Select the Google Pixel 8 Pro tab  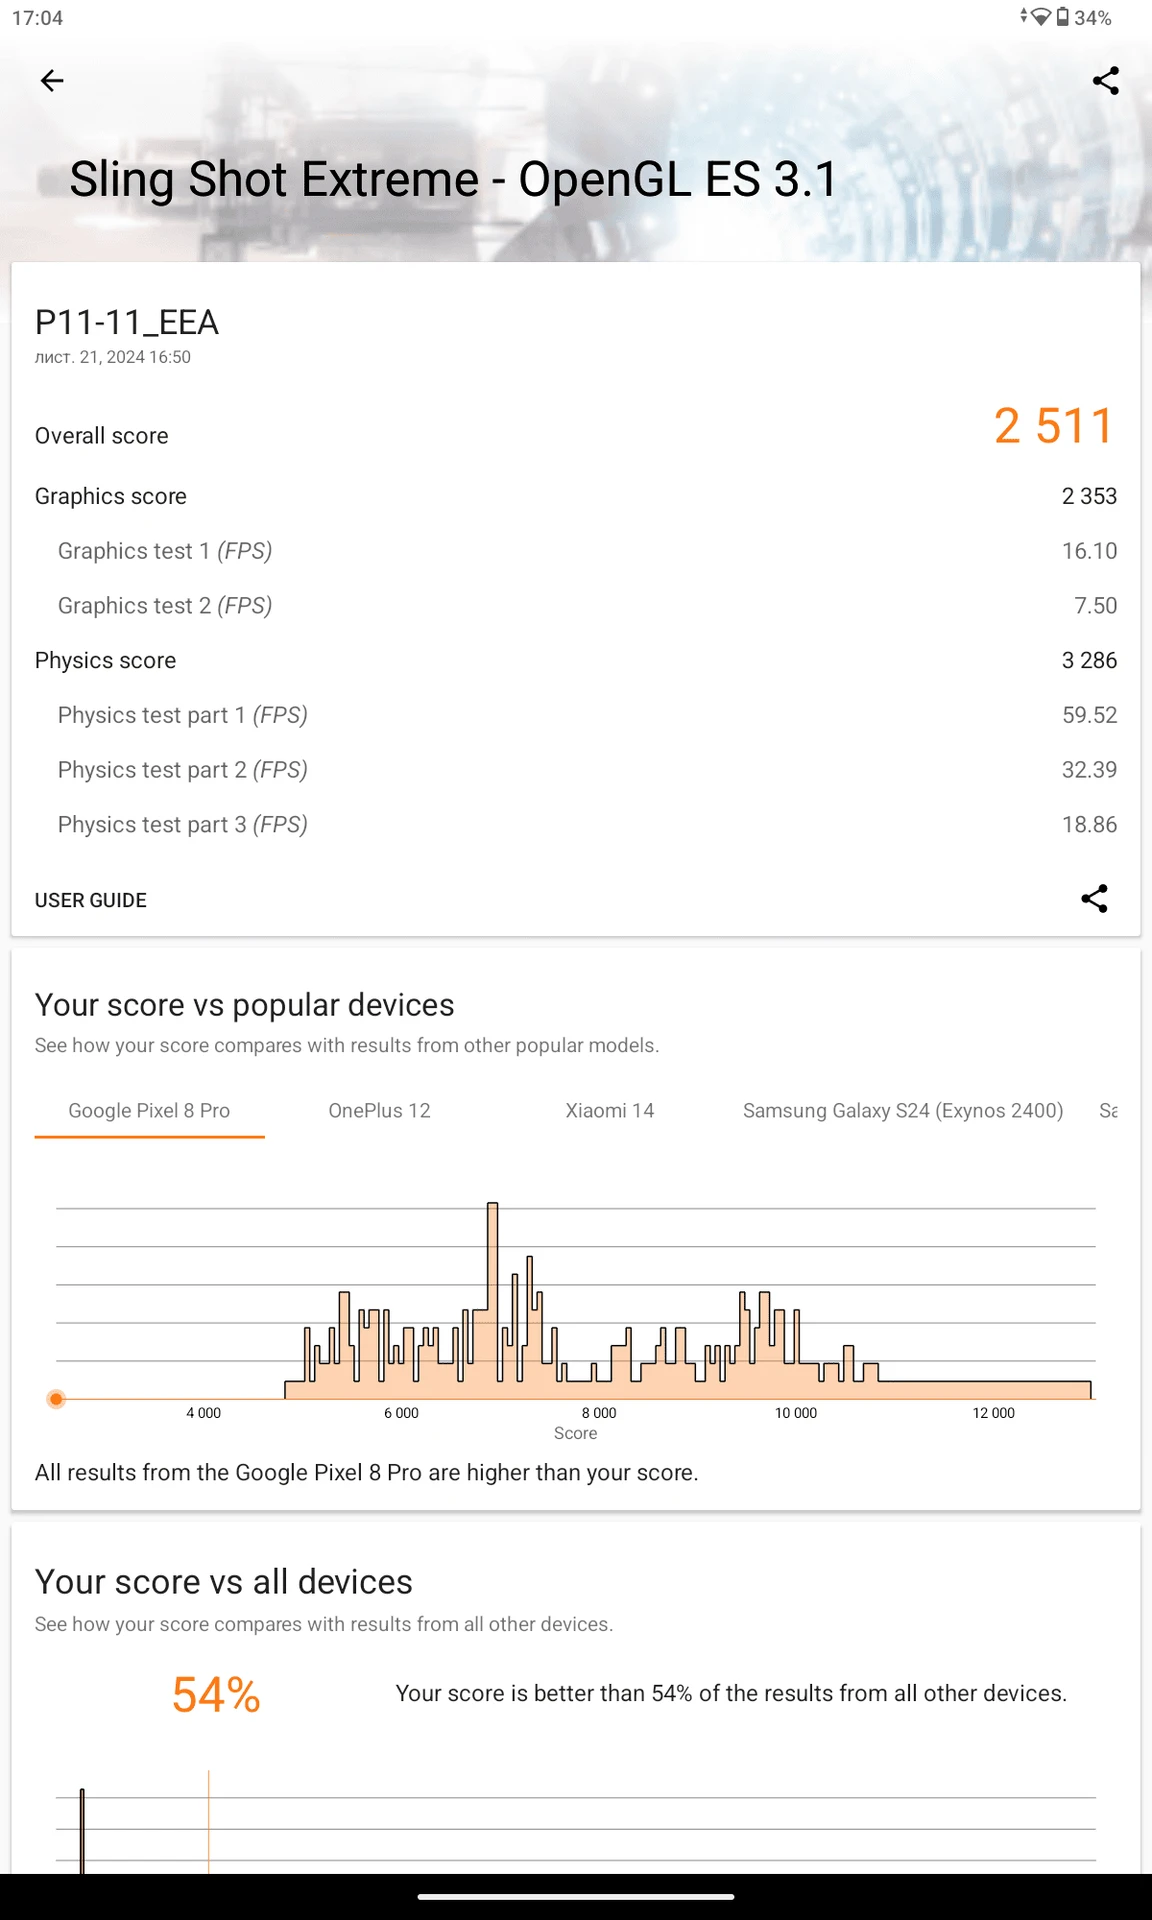(x=149, y=1111)
